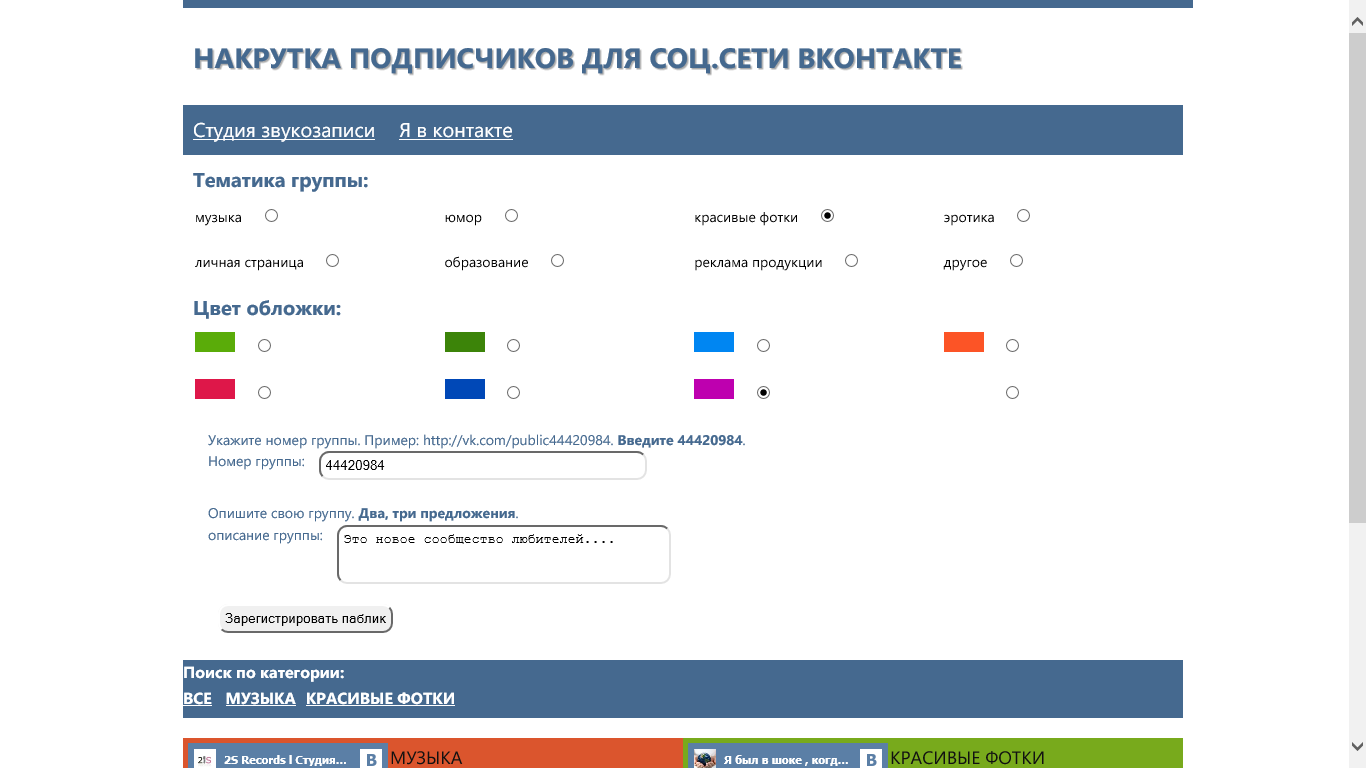Click the 'Тематика группы:' heading
1366x768 pixels.
pyautogui.click(x=281, y=181)
